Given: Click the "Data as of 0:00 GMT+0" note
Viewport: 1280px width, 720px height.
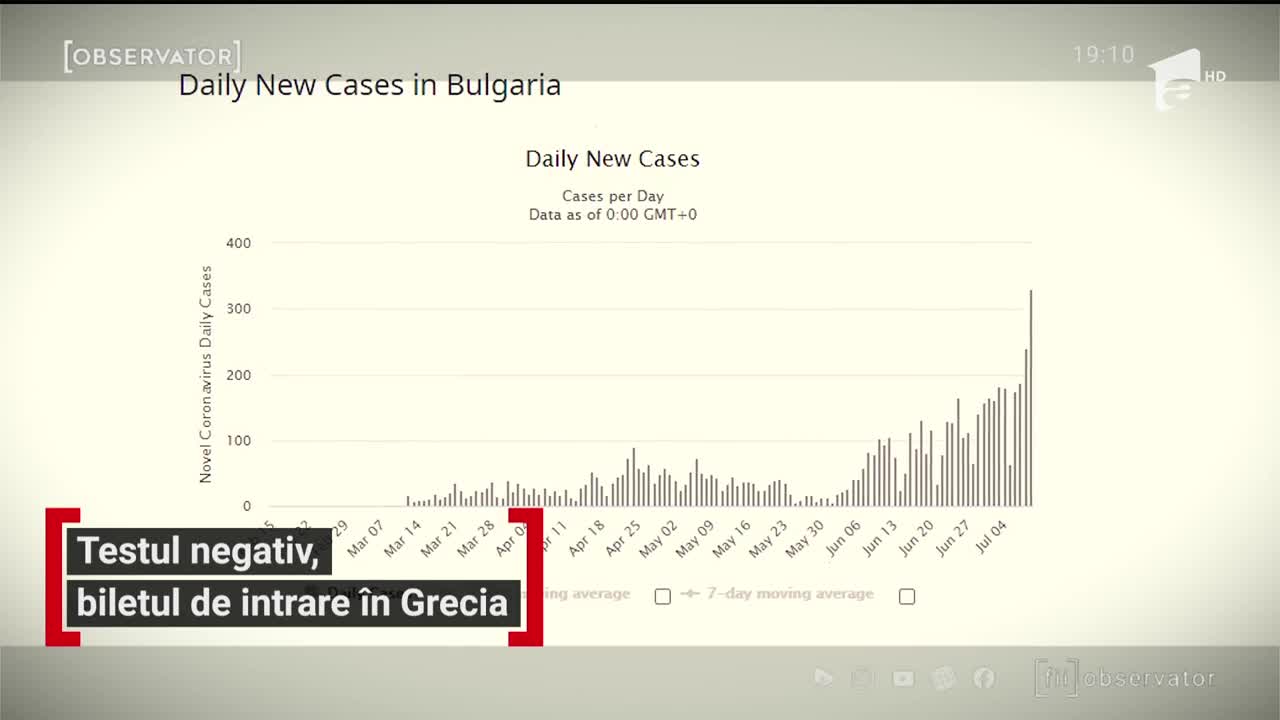Looking at the screenshot, I should [x=612, y=214].
